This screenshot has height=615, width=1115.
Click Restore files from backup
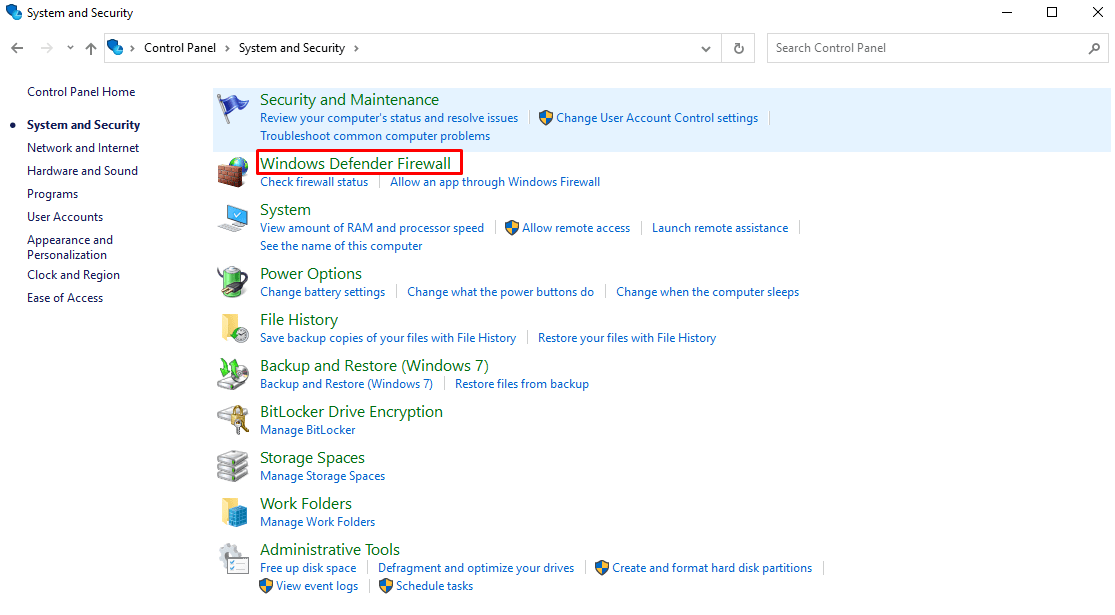click(522, 383)
